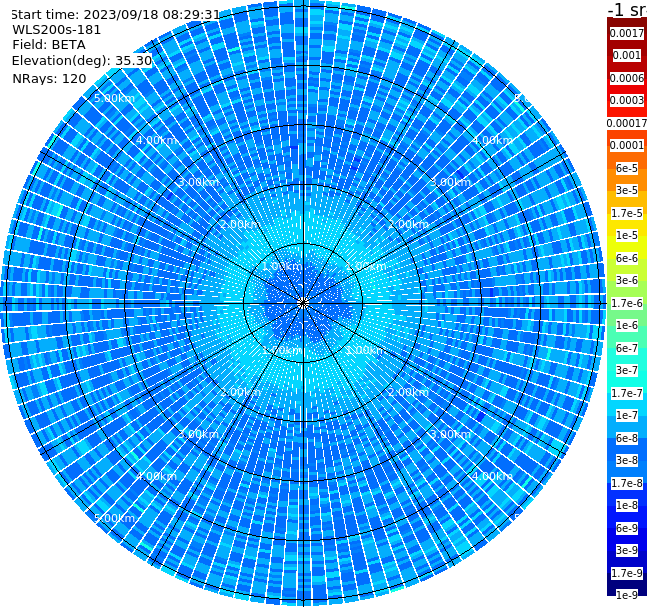Click the 6e-8 colorbar label
This screenshot has width=647, height=607.
(627, 438)
